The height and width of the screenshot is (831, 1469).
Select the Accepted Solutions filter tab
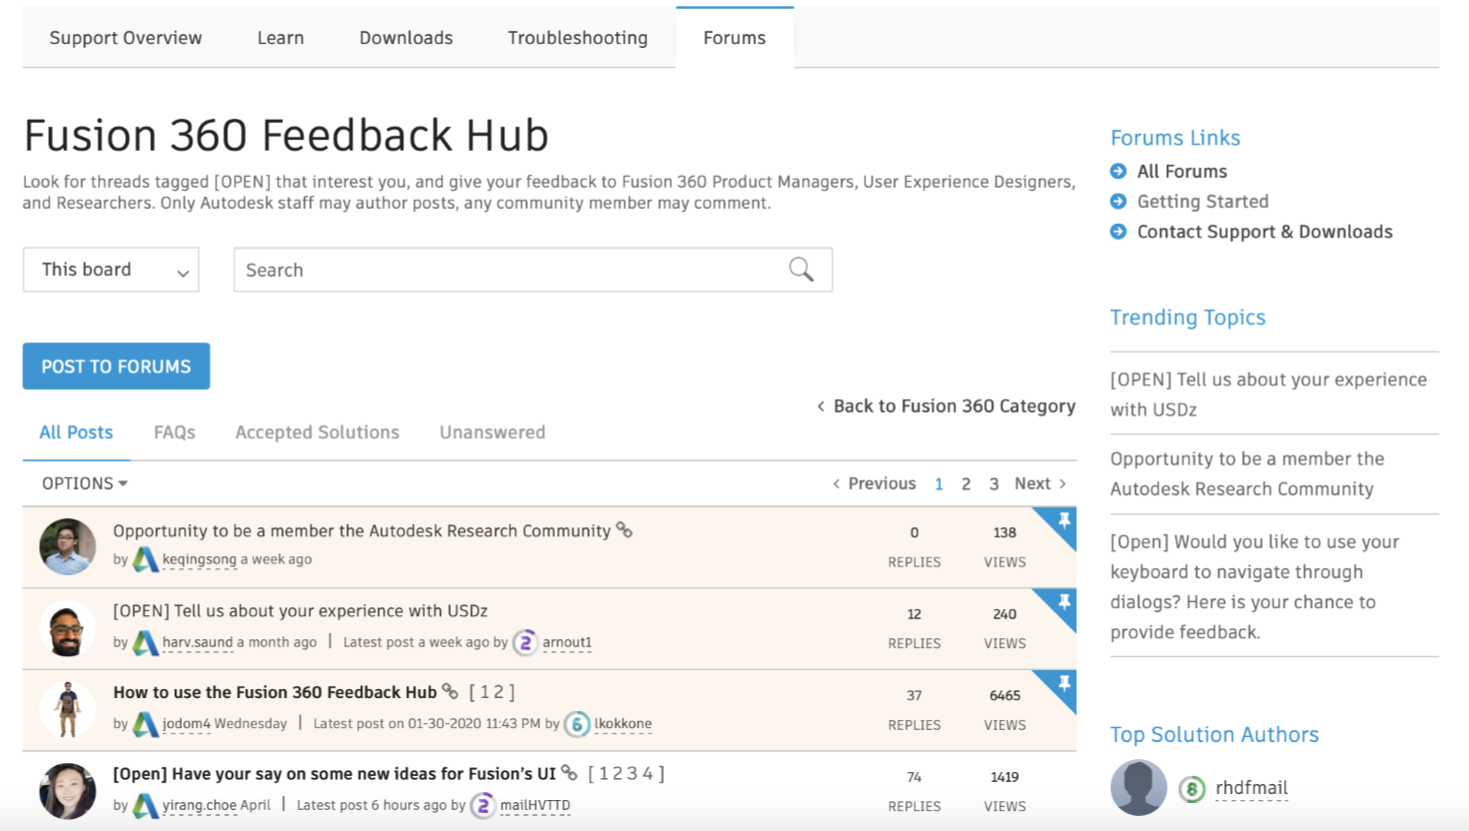316,432
